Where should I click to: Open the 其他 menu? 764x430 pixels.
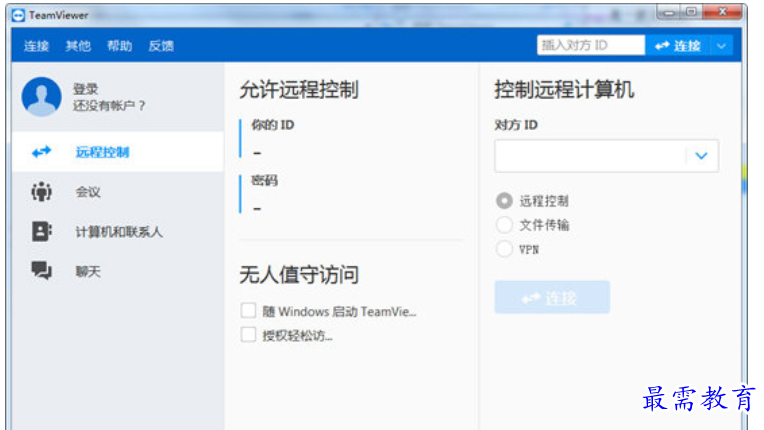point(78,46)
